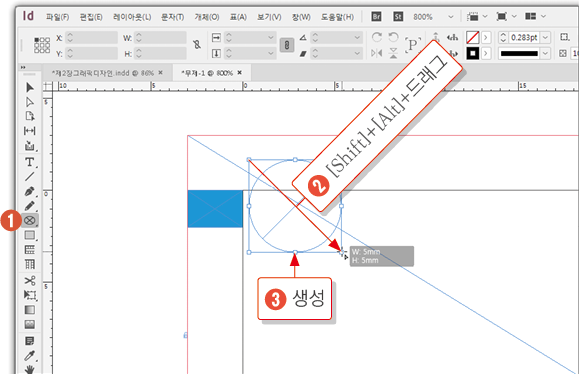Select the Eyedropper tool
The height and width of the screenshot is (374, 579).
coord(30,355)
